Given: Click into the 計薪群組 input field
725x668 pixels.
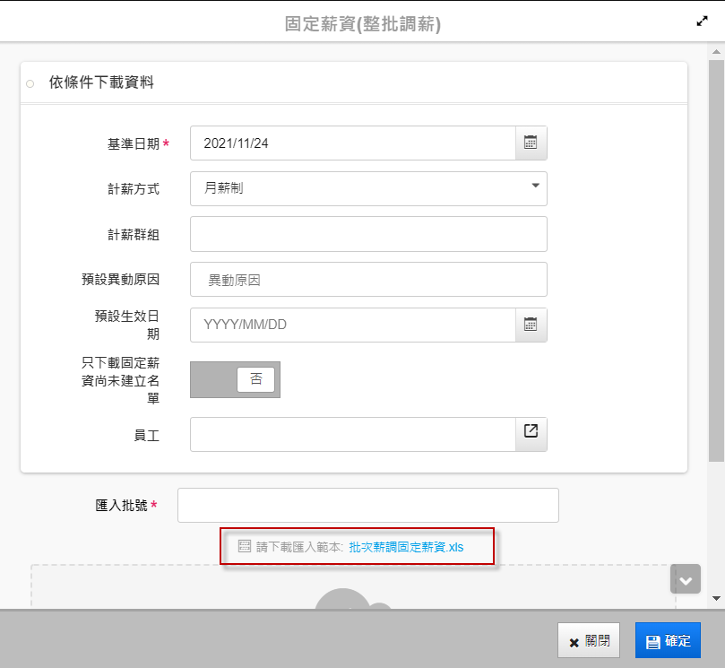Looking at the screenshot, I should point(368,234).
